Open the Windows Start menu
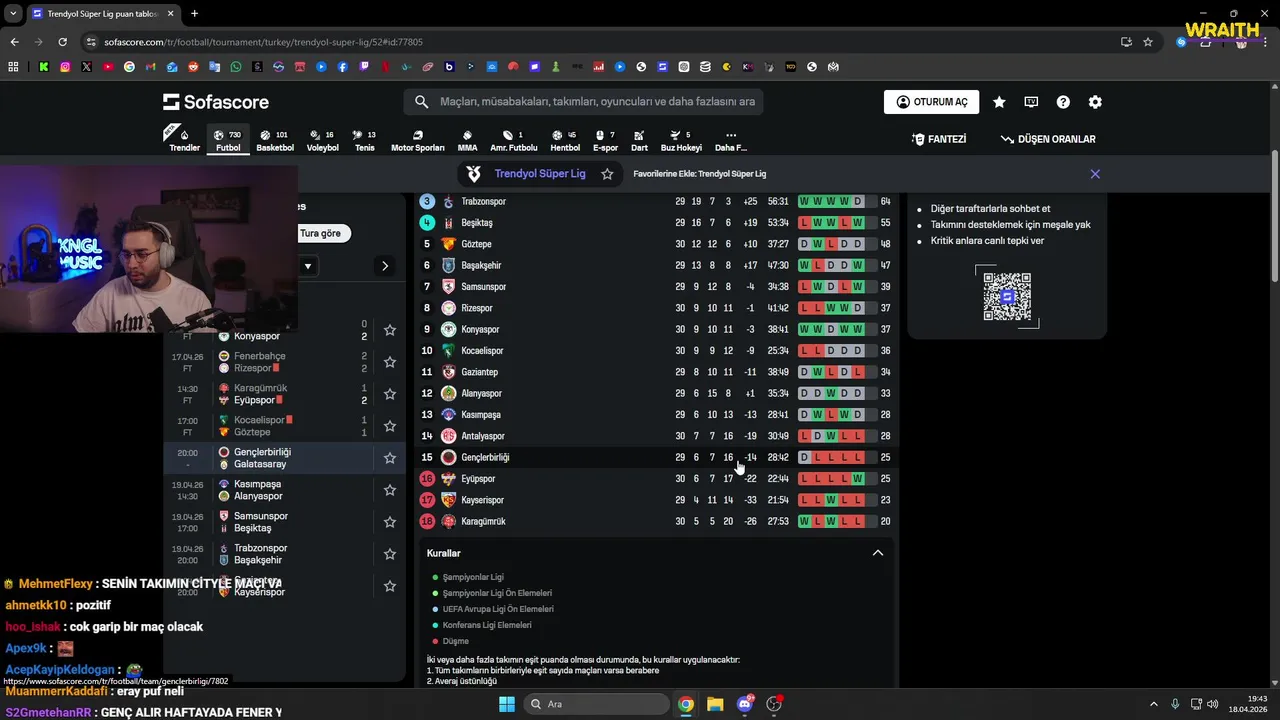This screenshot has width=1280, height=720. pyautogui.click(x=507, y=704)
